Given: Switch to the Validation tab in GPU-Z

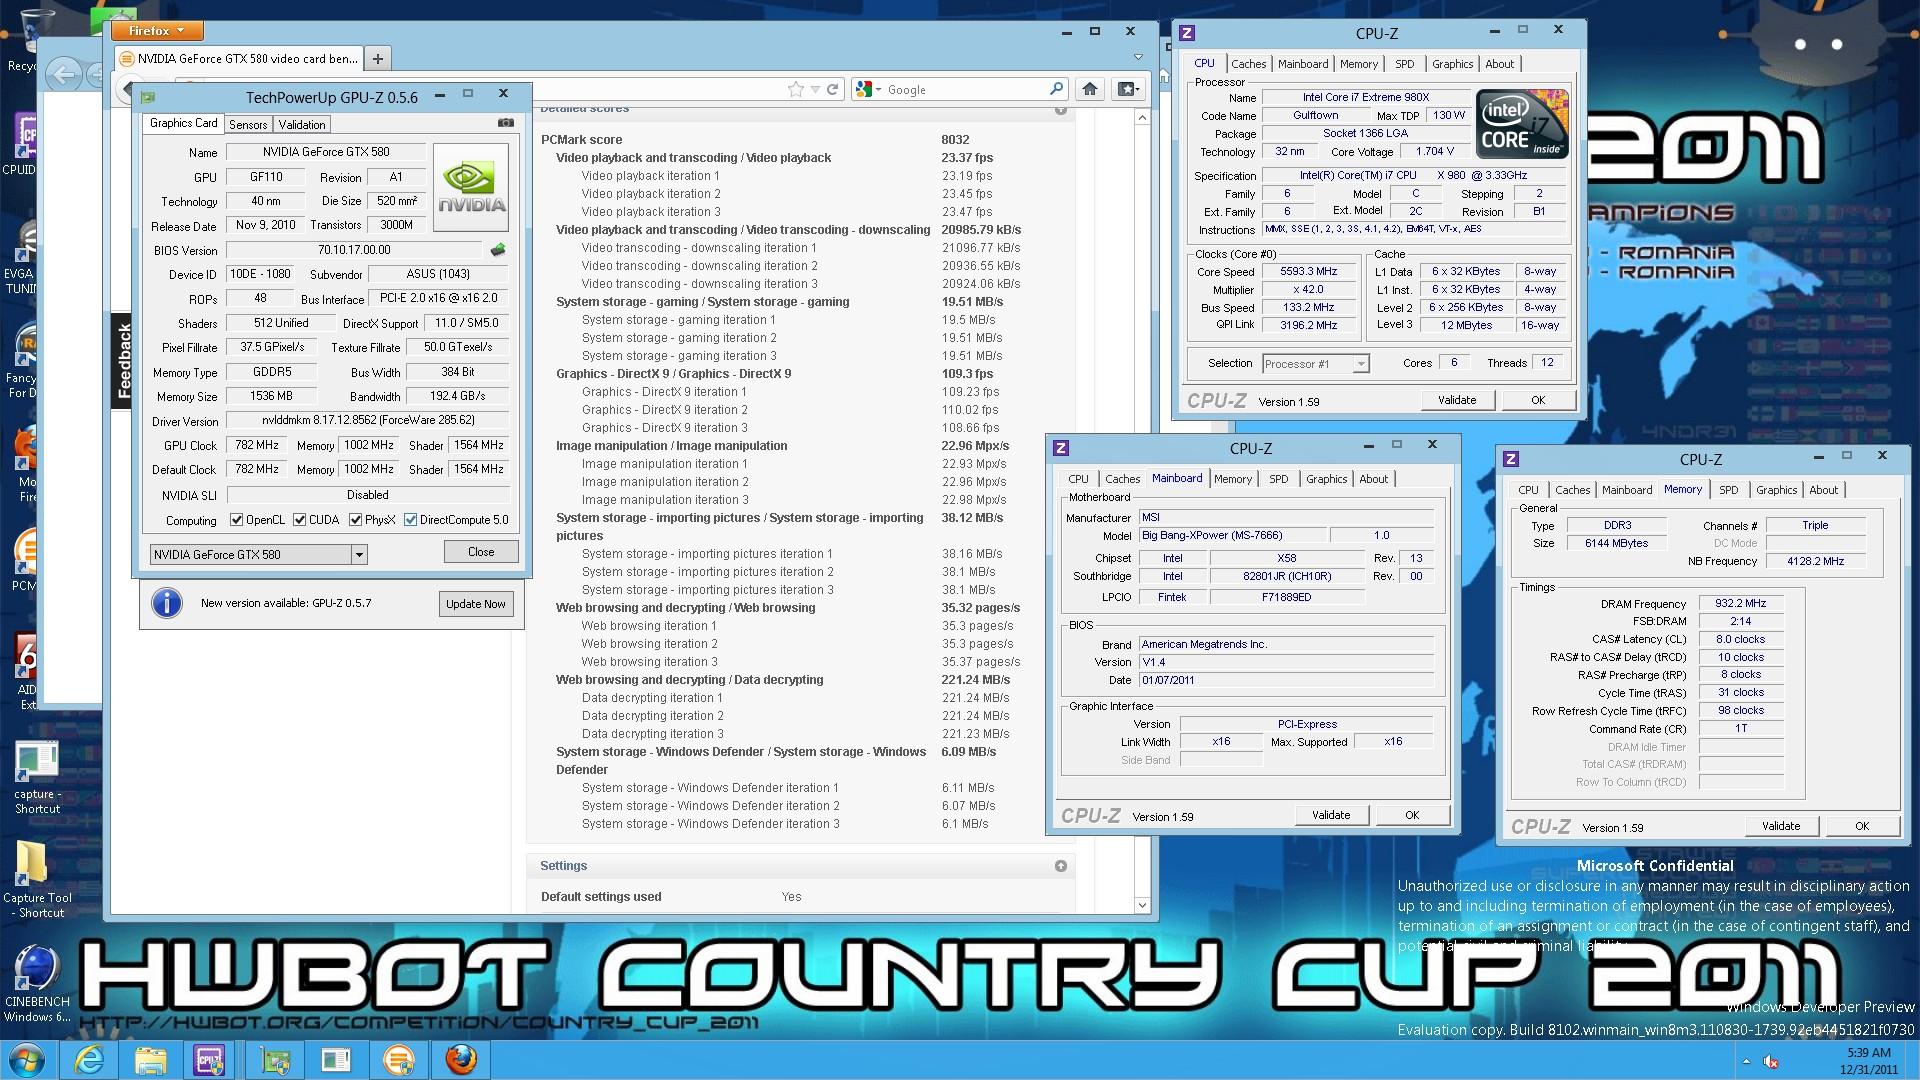Looking at the screenshot, I should [x=301, y=124].
